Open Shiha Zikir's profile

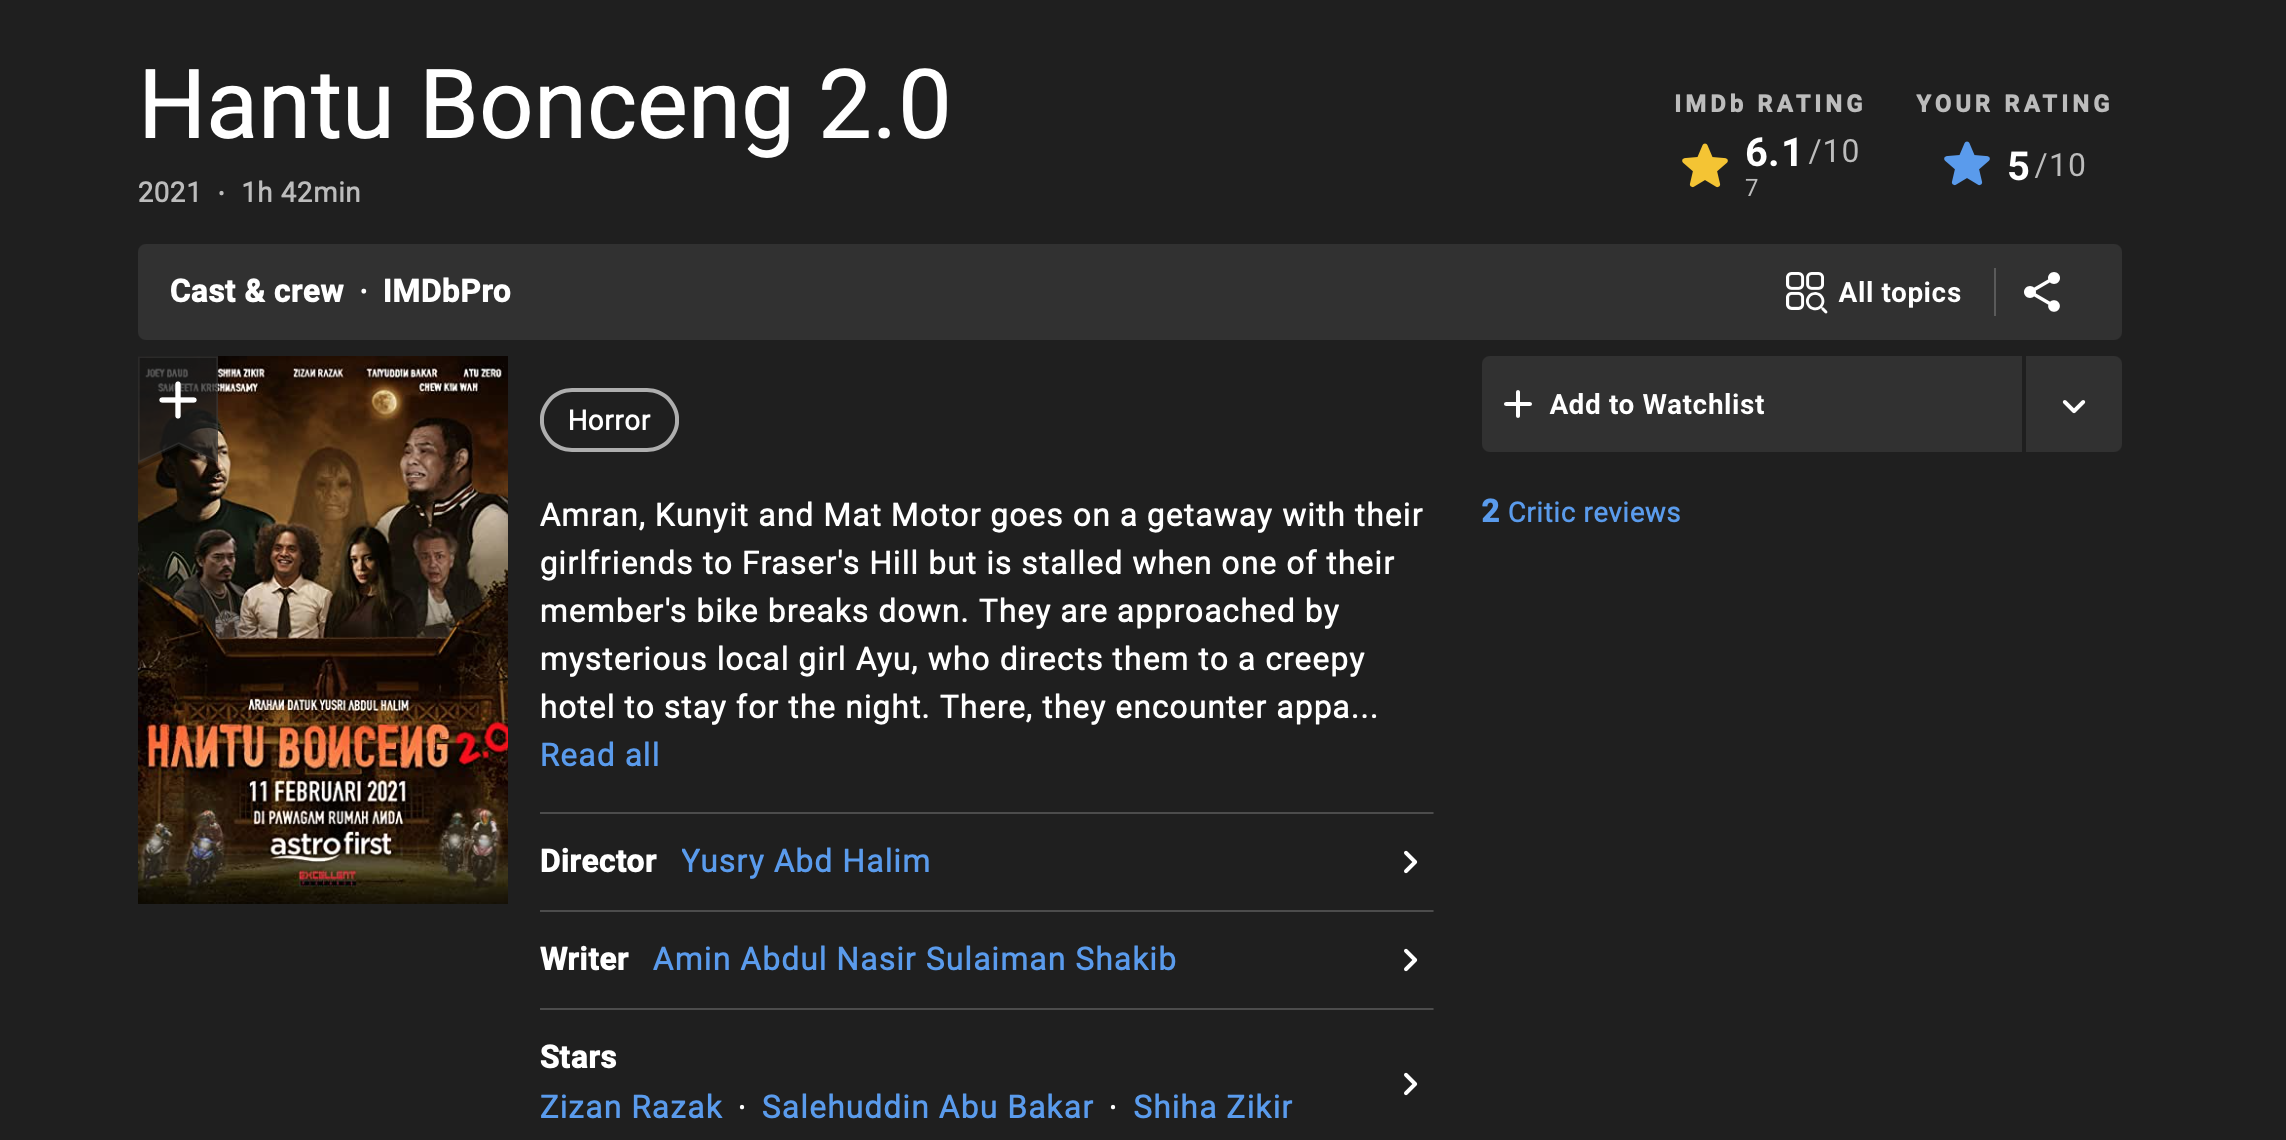click(x=1212, y=1107)
